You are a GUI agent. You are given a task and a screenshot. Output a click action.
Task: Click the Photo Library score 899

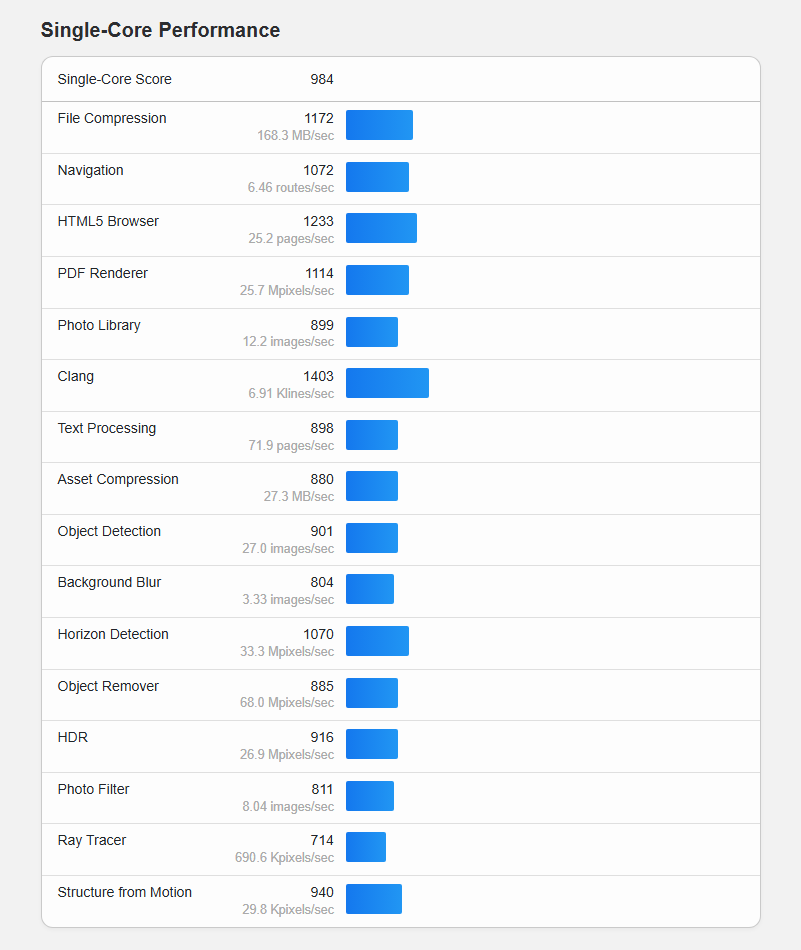pos(322,325)
